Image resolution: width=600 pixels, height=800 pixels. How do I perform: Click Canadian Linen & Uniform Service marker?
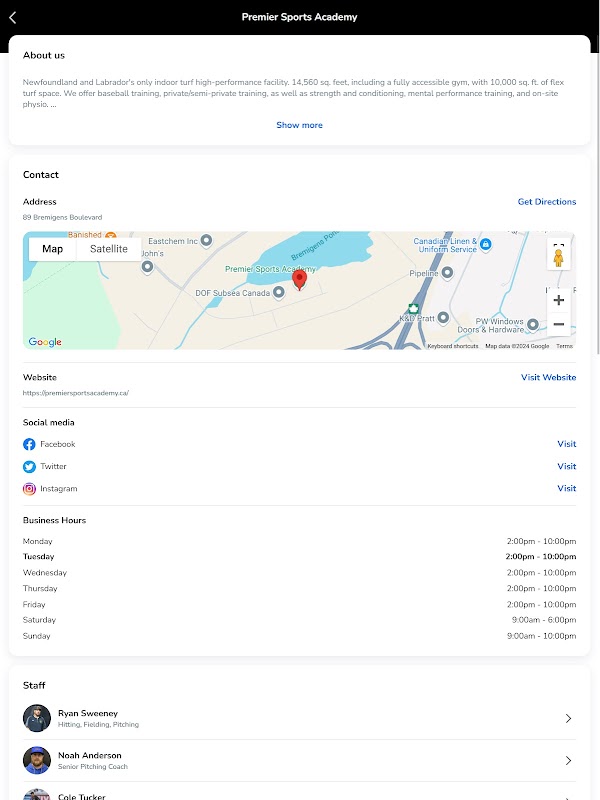pos(486,244)
